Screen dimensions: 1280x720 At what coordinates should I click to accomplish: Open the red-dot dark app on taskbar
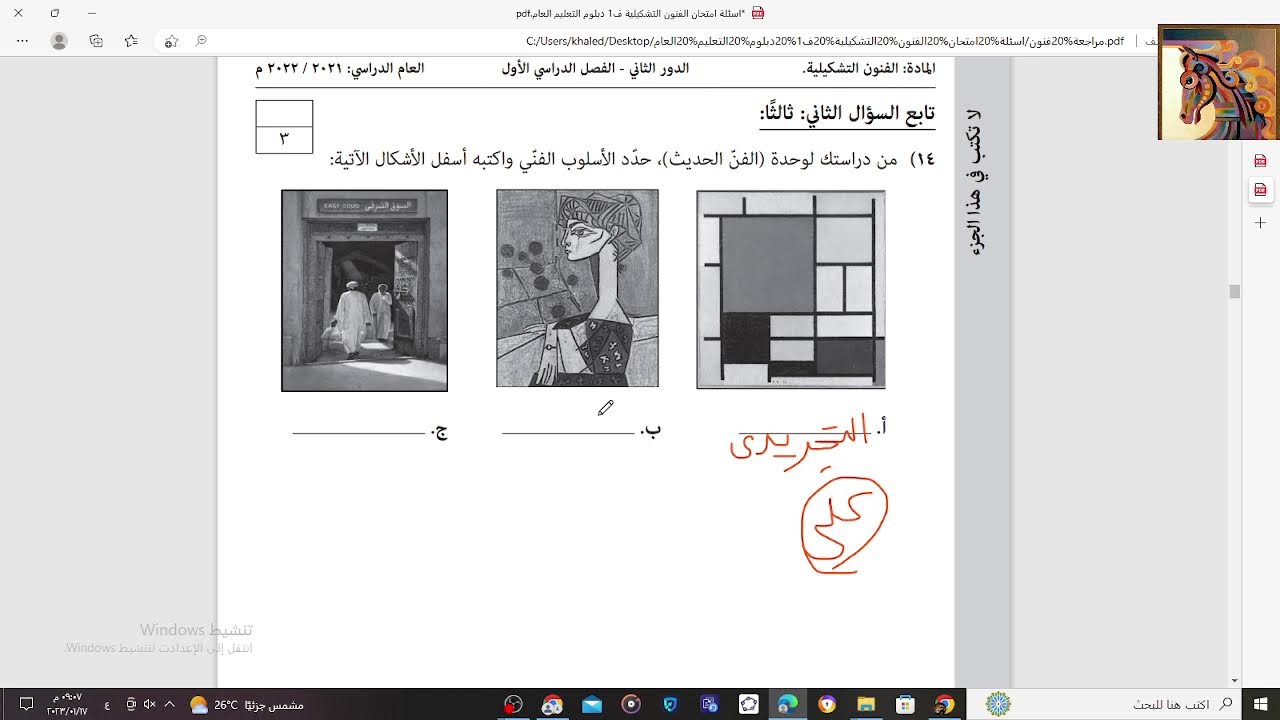(x=513, y=704)
